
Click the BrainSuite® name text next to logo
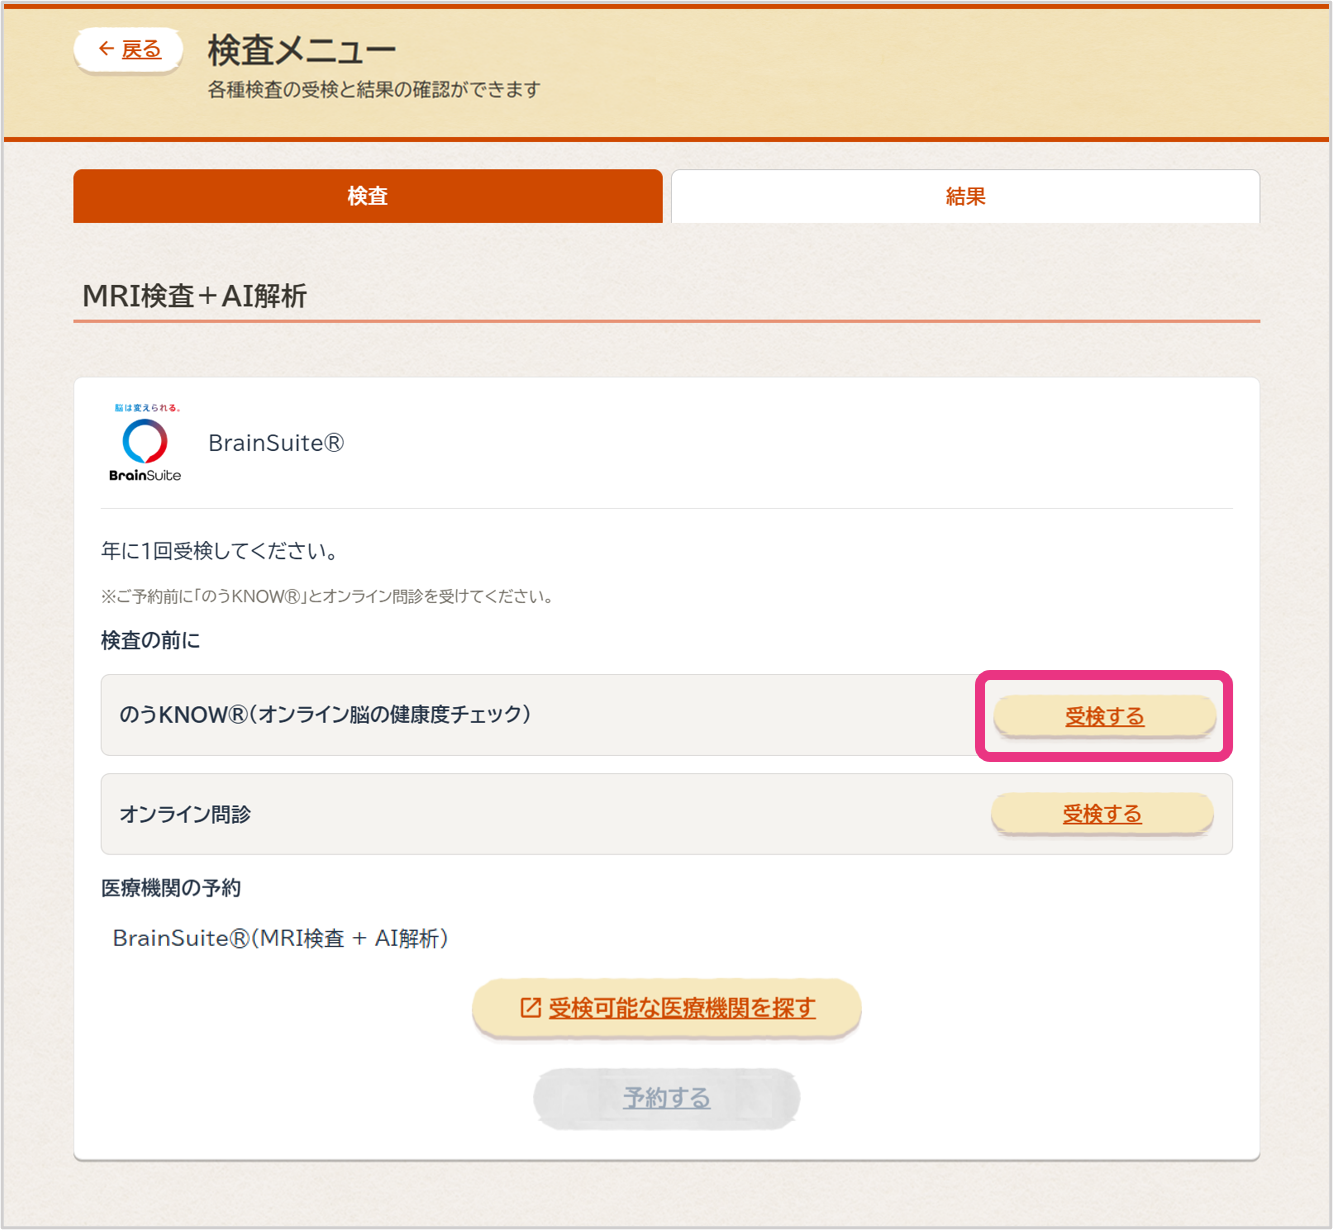(x=276, y=443)
